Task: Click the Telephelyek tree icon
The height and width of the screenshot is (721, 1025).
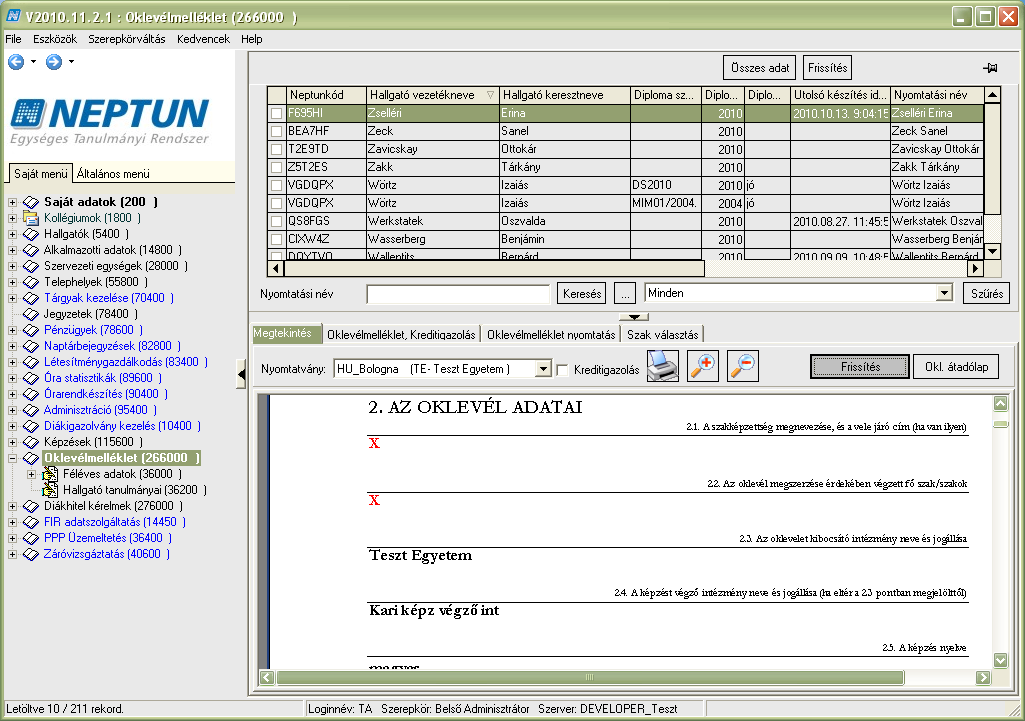Action: (31, 282)
